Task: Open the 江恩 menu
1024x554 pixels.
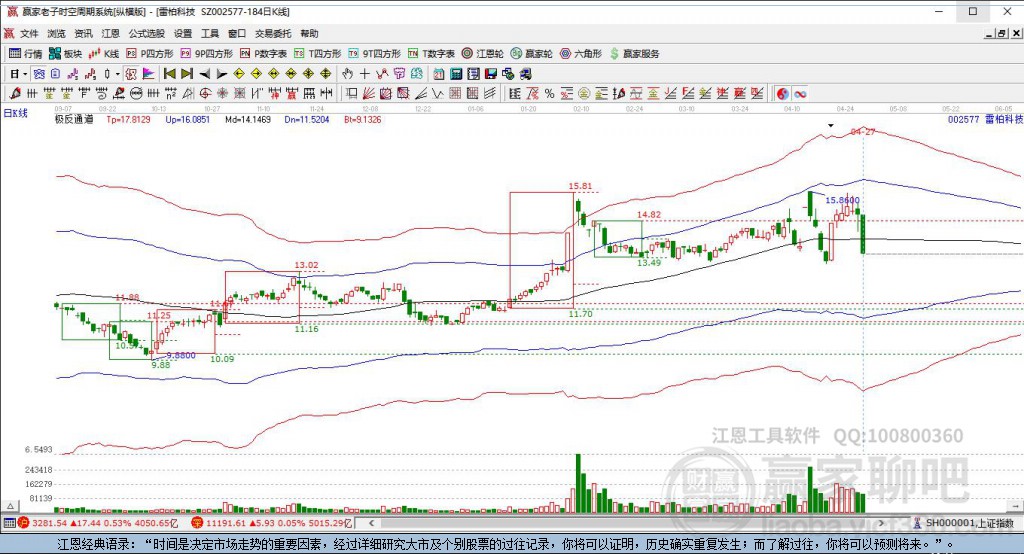Action: click(x=110, y=33)
